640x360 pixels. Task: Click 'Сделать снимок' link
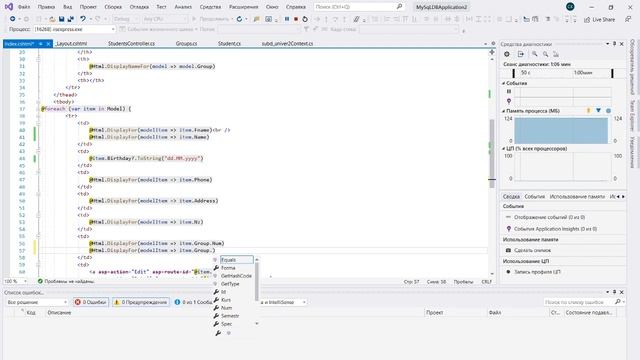point(532,250)
